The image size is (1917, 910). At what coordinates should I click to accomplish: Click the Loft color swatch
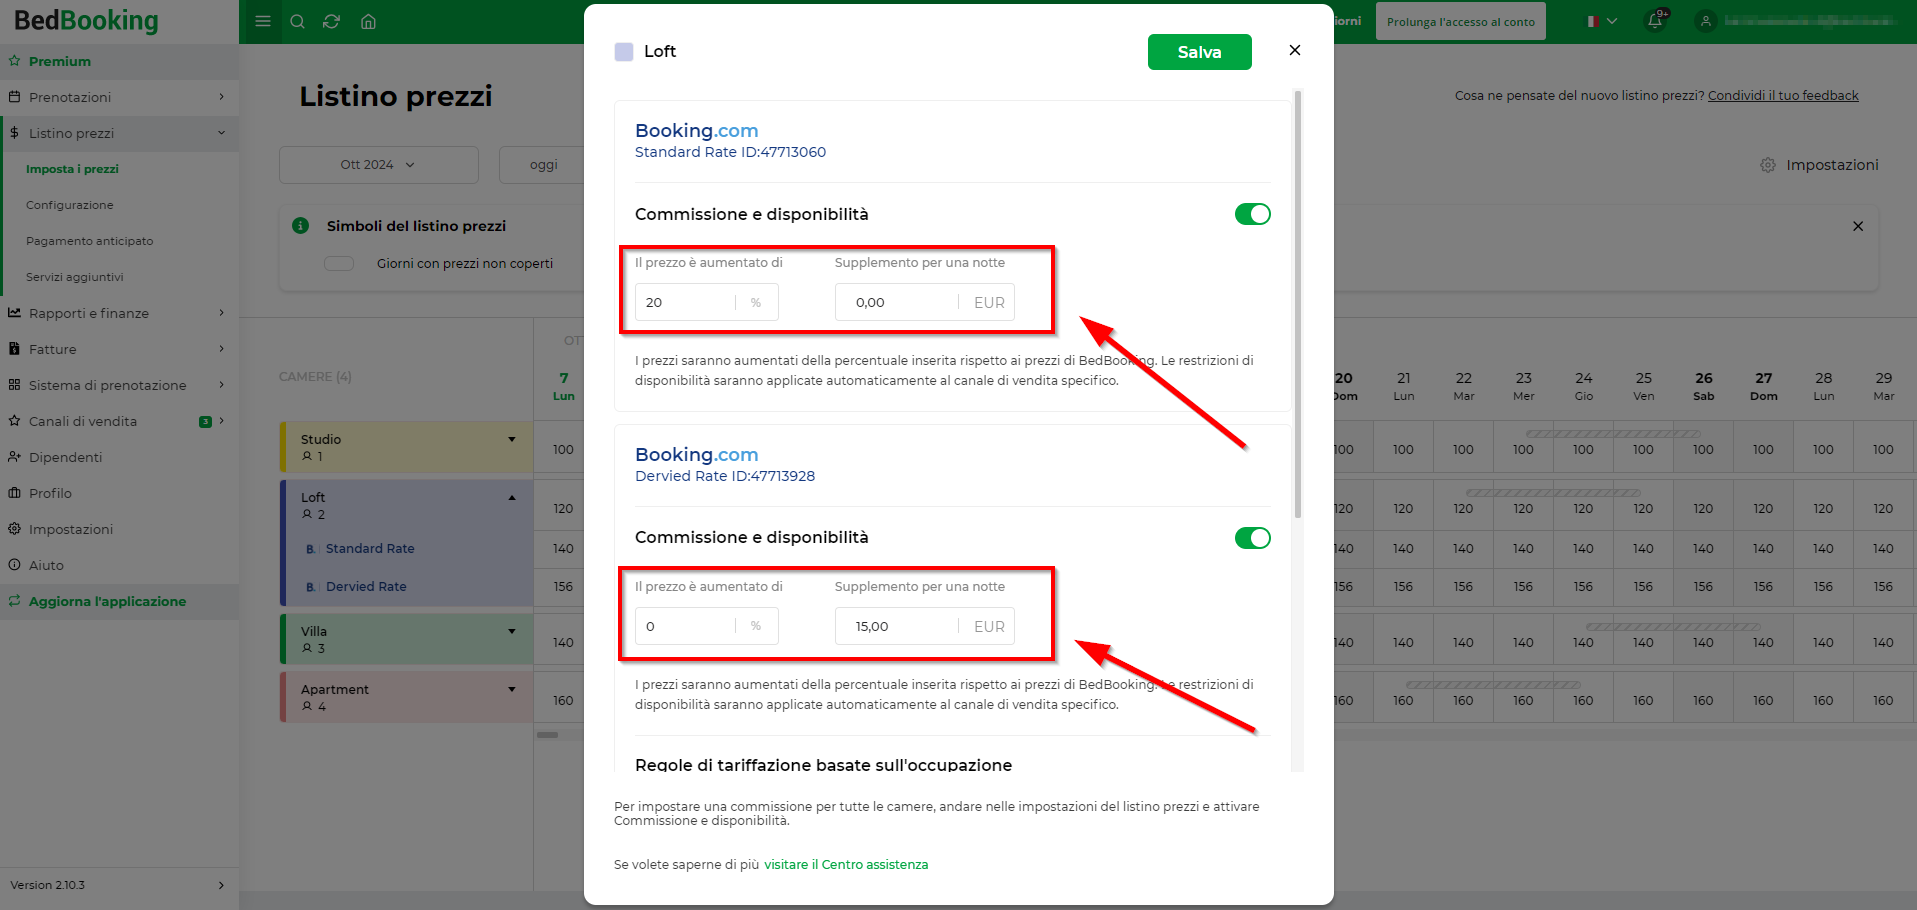point(624,52)
